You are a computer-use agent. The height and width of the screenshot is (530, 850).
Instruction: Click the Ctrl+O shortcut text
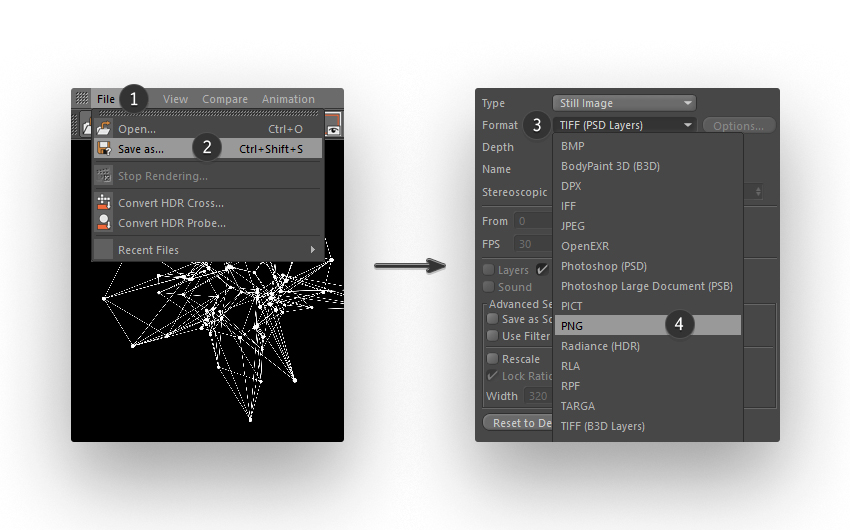(x=285, y=129)
